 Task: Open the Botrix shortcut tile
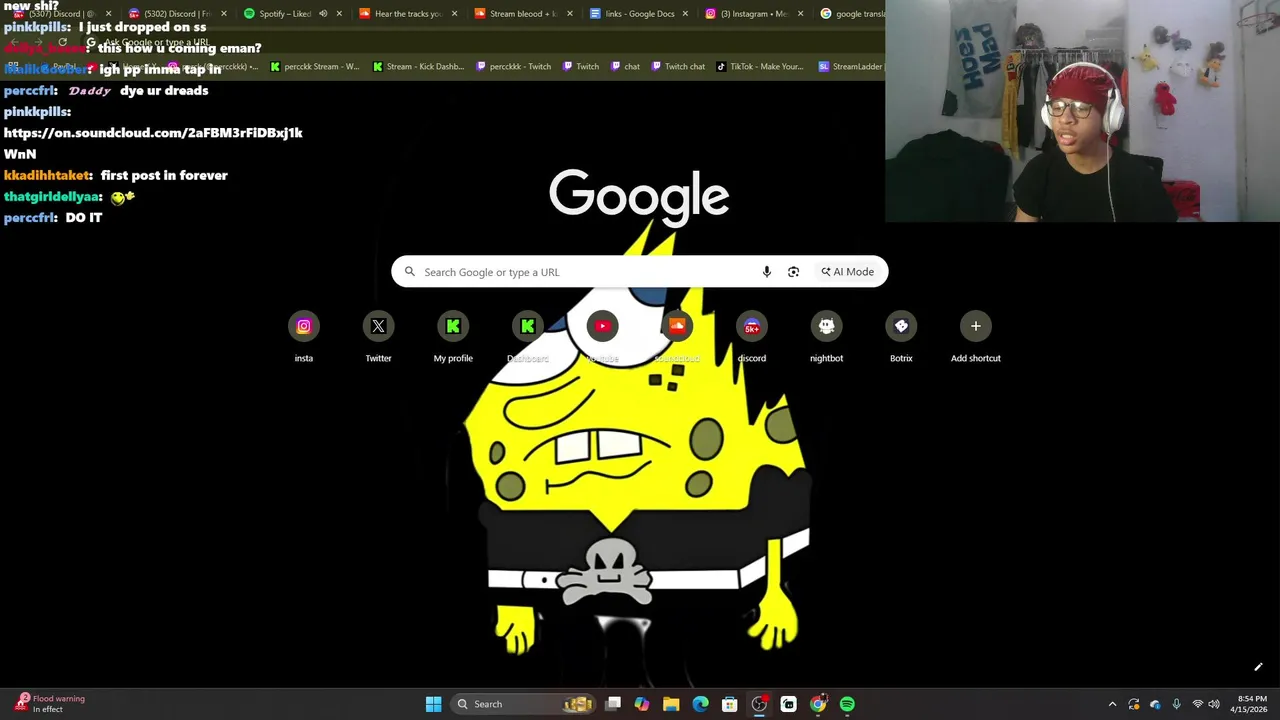901,337
